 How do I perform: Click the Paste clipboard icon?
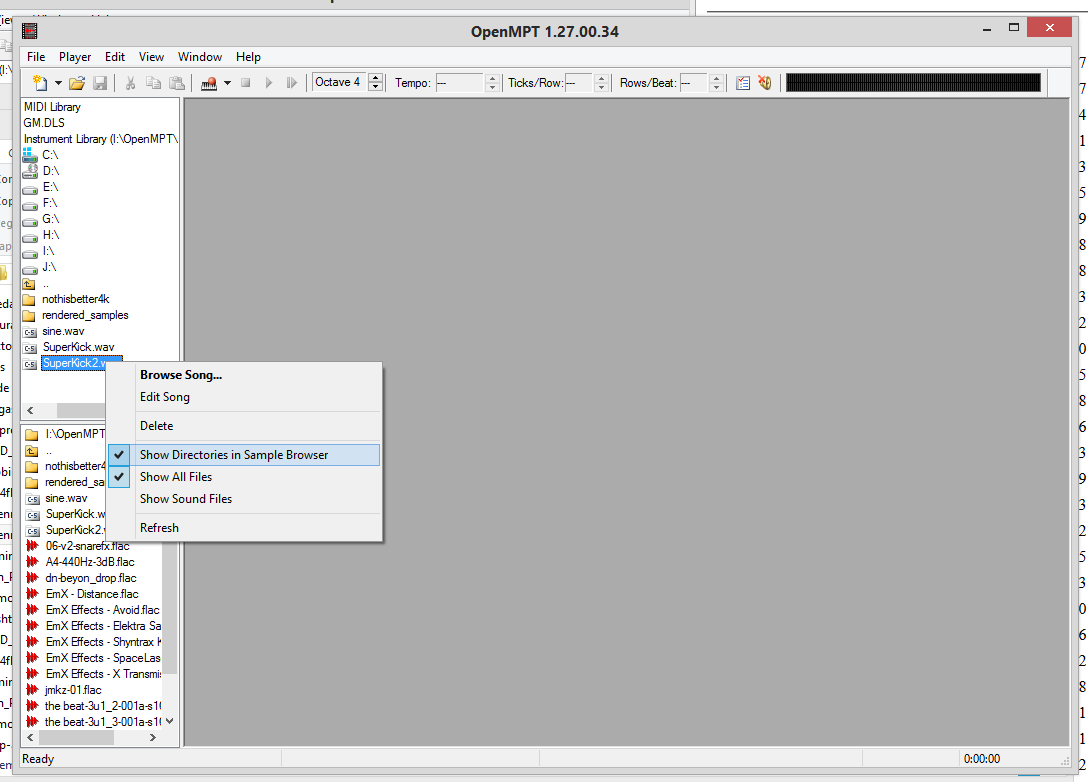click(x=177, y=83)
